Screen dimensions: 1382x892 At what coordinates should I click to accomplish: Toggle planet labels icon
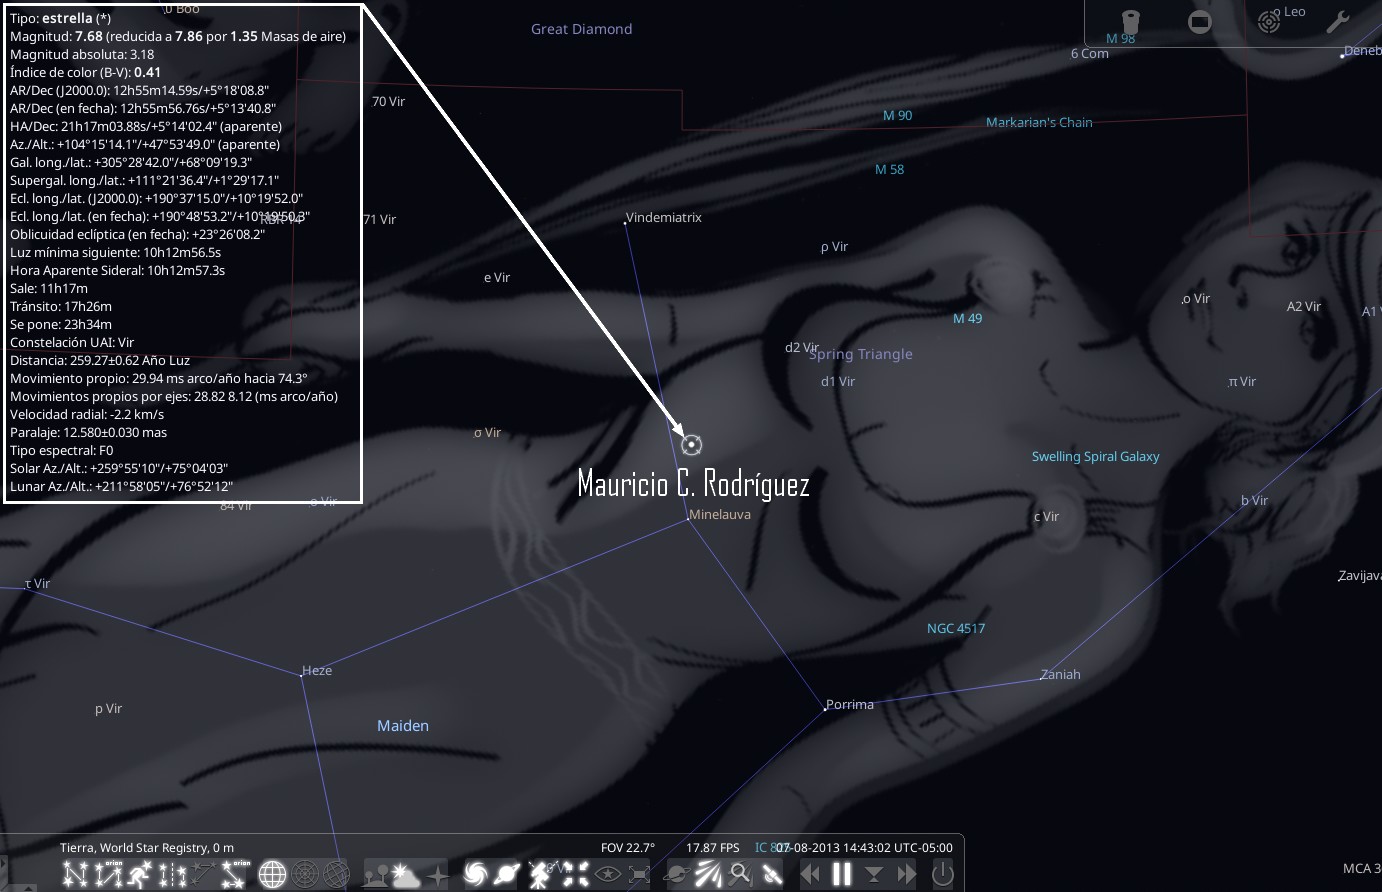[x=507, y=875]
